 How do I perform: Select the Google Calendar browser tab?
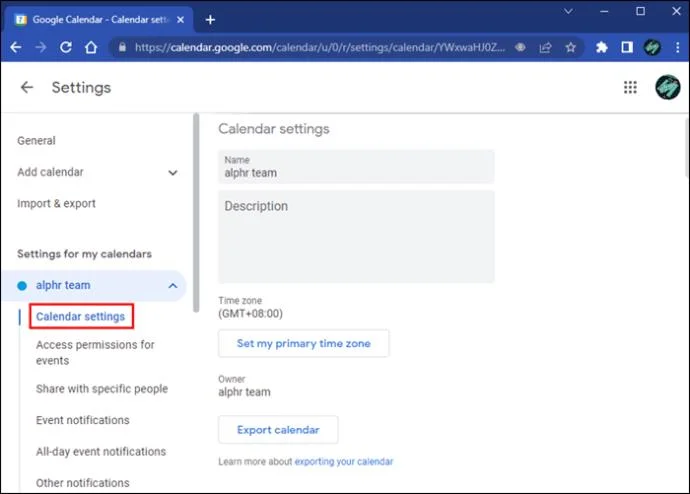point(99,20)
